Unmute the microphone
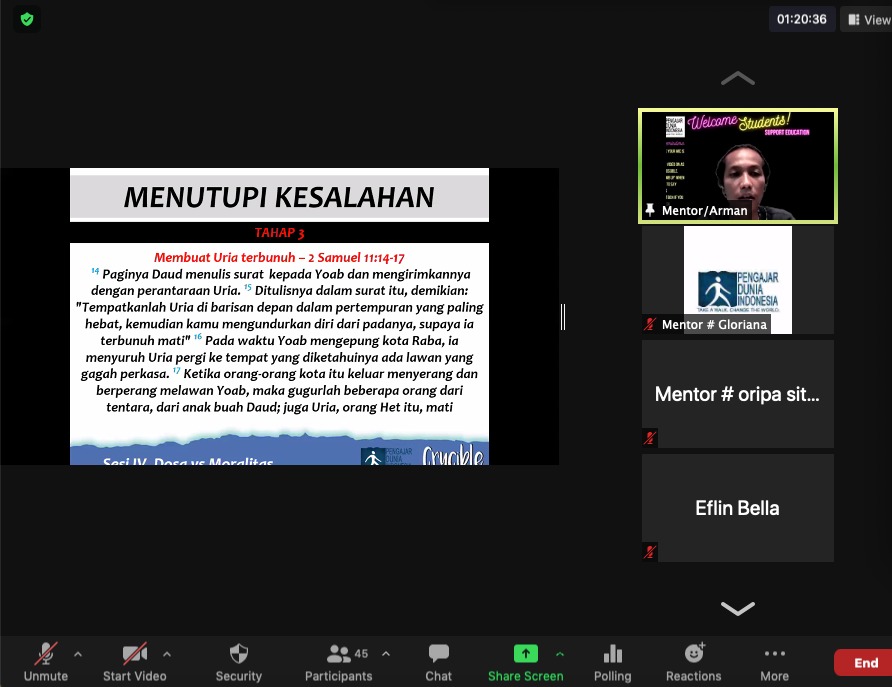 [46, 661]
